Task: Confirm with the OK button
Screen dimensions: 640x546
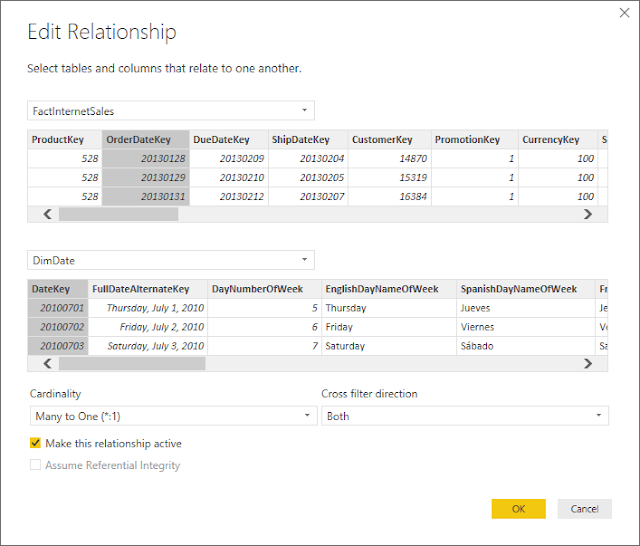Action: point(518,509)
